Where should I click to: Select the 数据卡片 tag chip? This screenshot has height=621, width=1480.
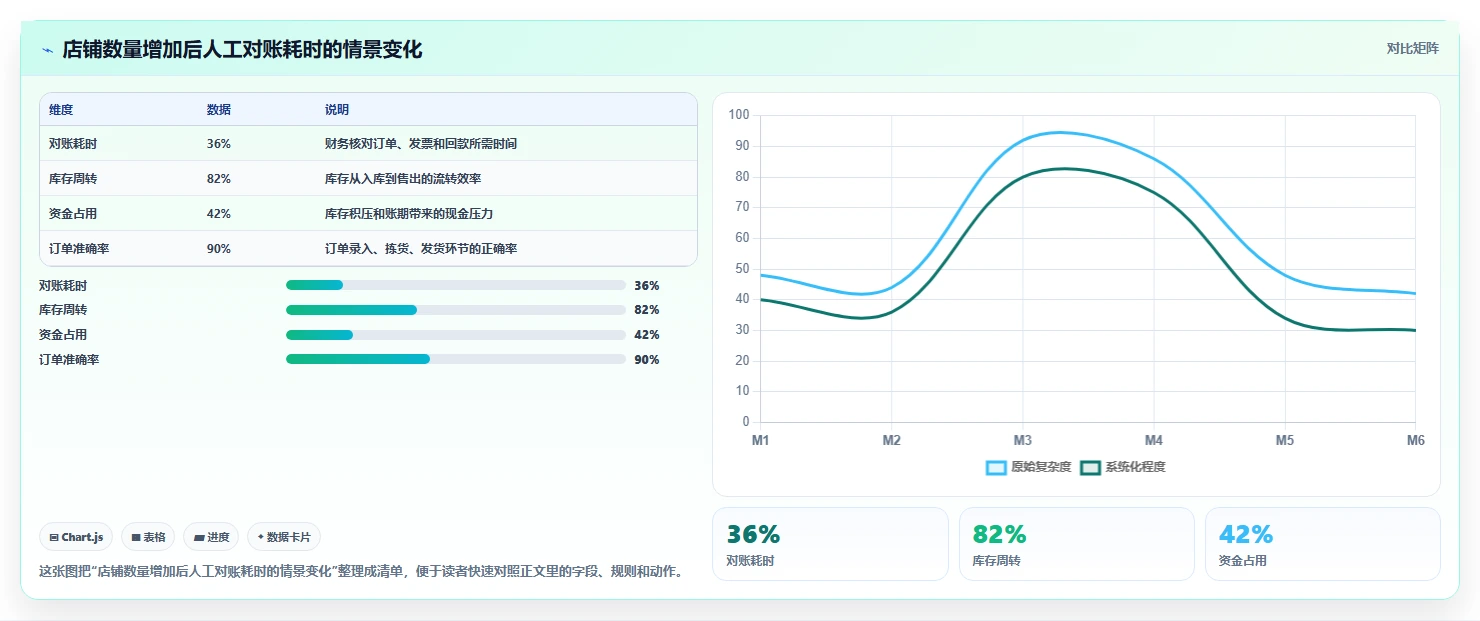(x=284, y=537)
